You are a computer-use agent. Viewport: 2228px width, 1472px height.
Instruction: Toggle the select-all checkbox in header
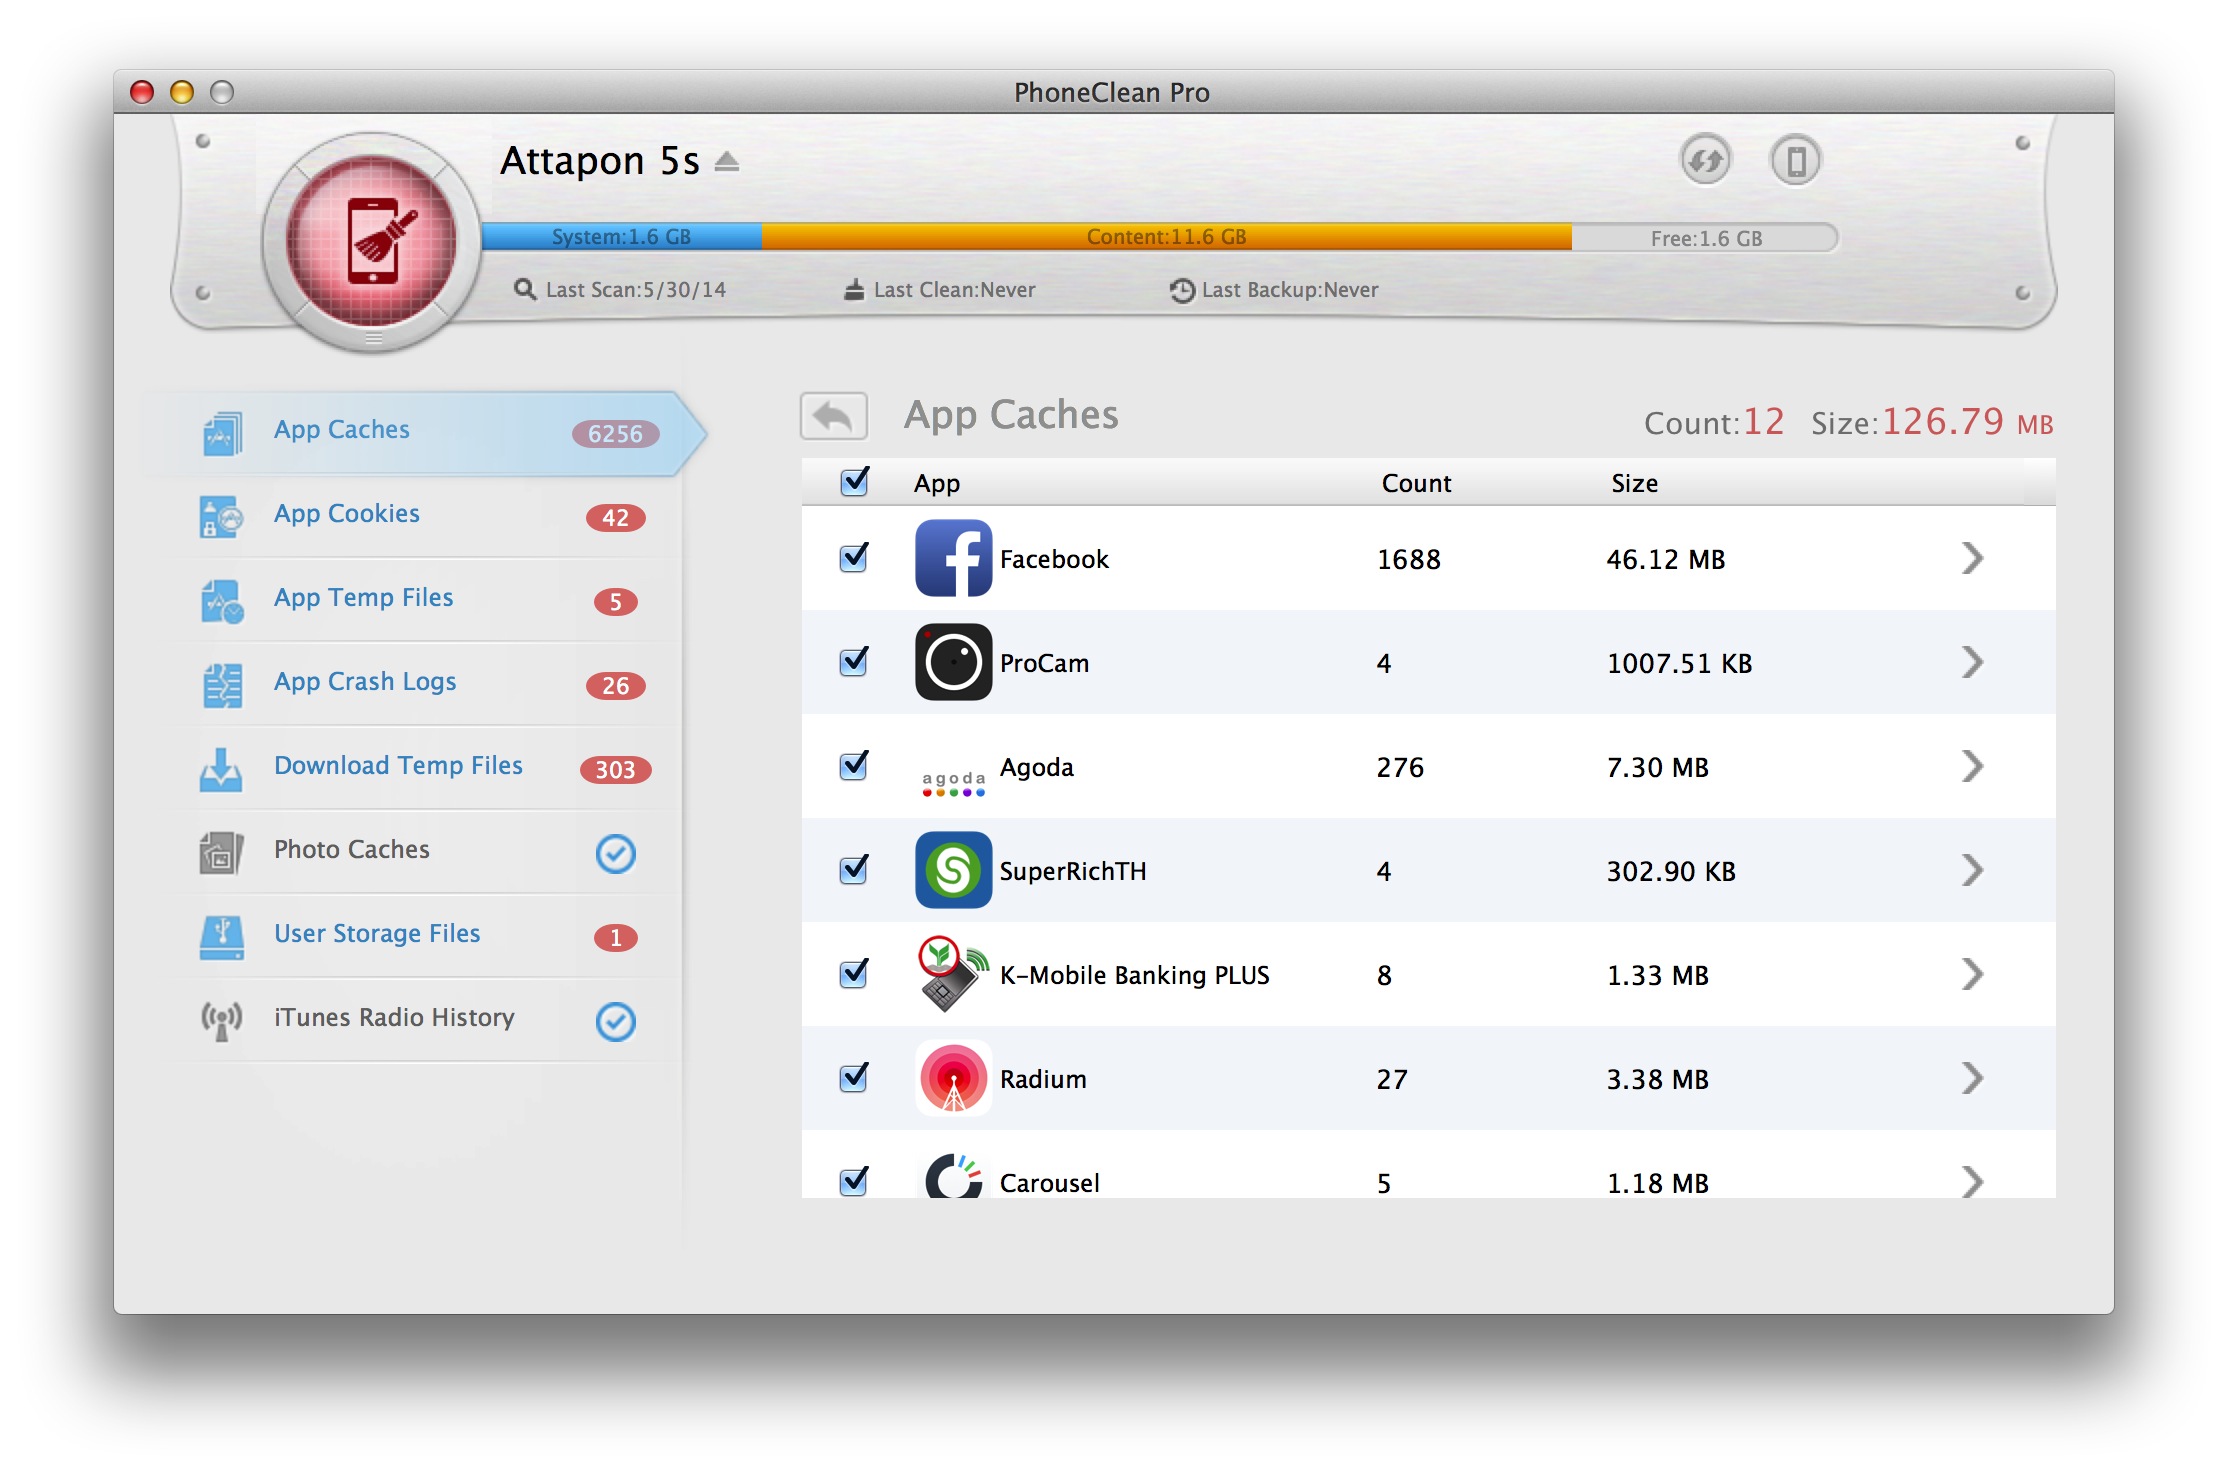point(854,482)
